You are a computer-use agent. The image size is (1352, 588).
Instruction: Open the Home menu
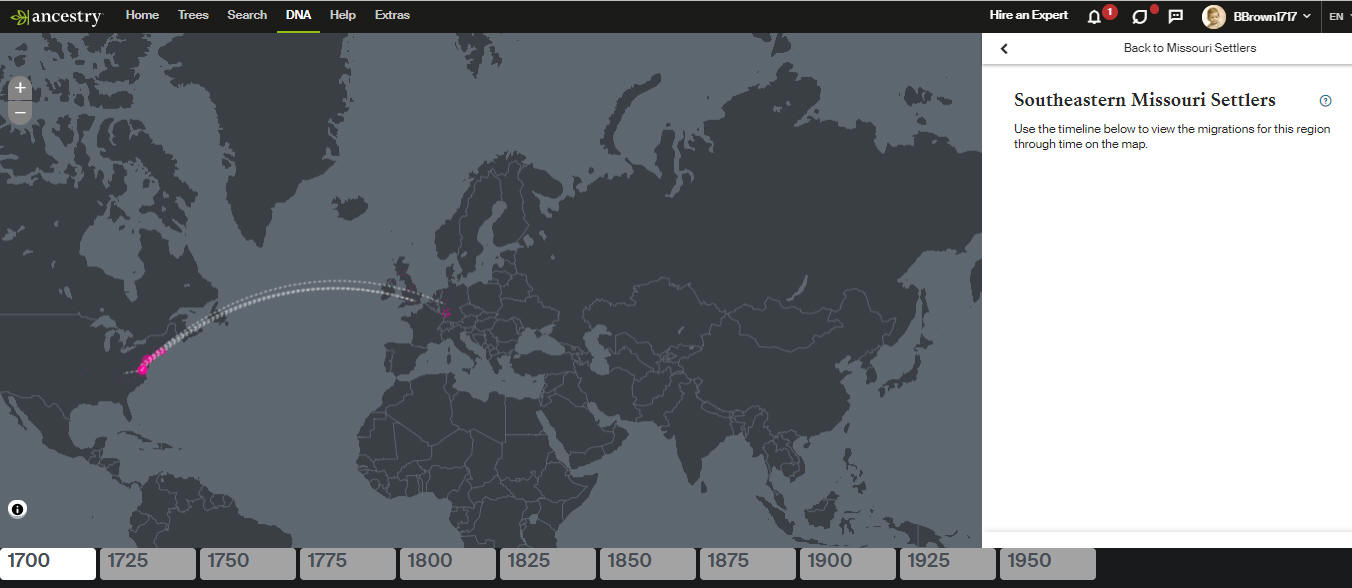pos(142,15)
